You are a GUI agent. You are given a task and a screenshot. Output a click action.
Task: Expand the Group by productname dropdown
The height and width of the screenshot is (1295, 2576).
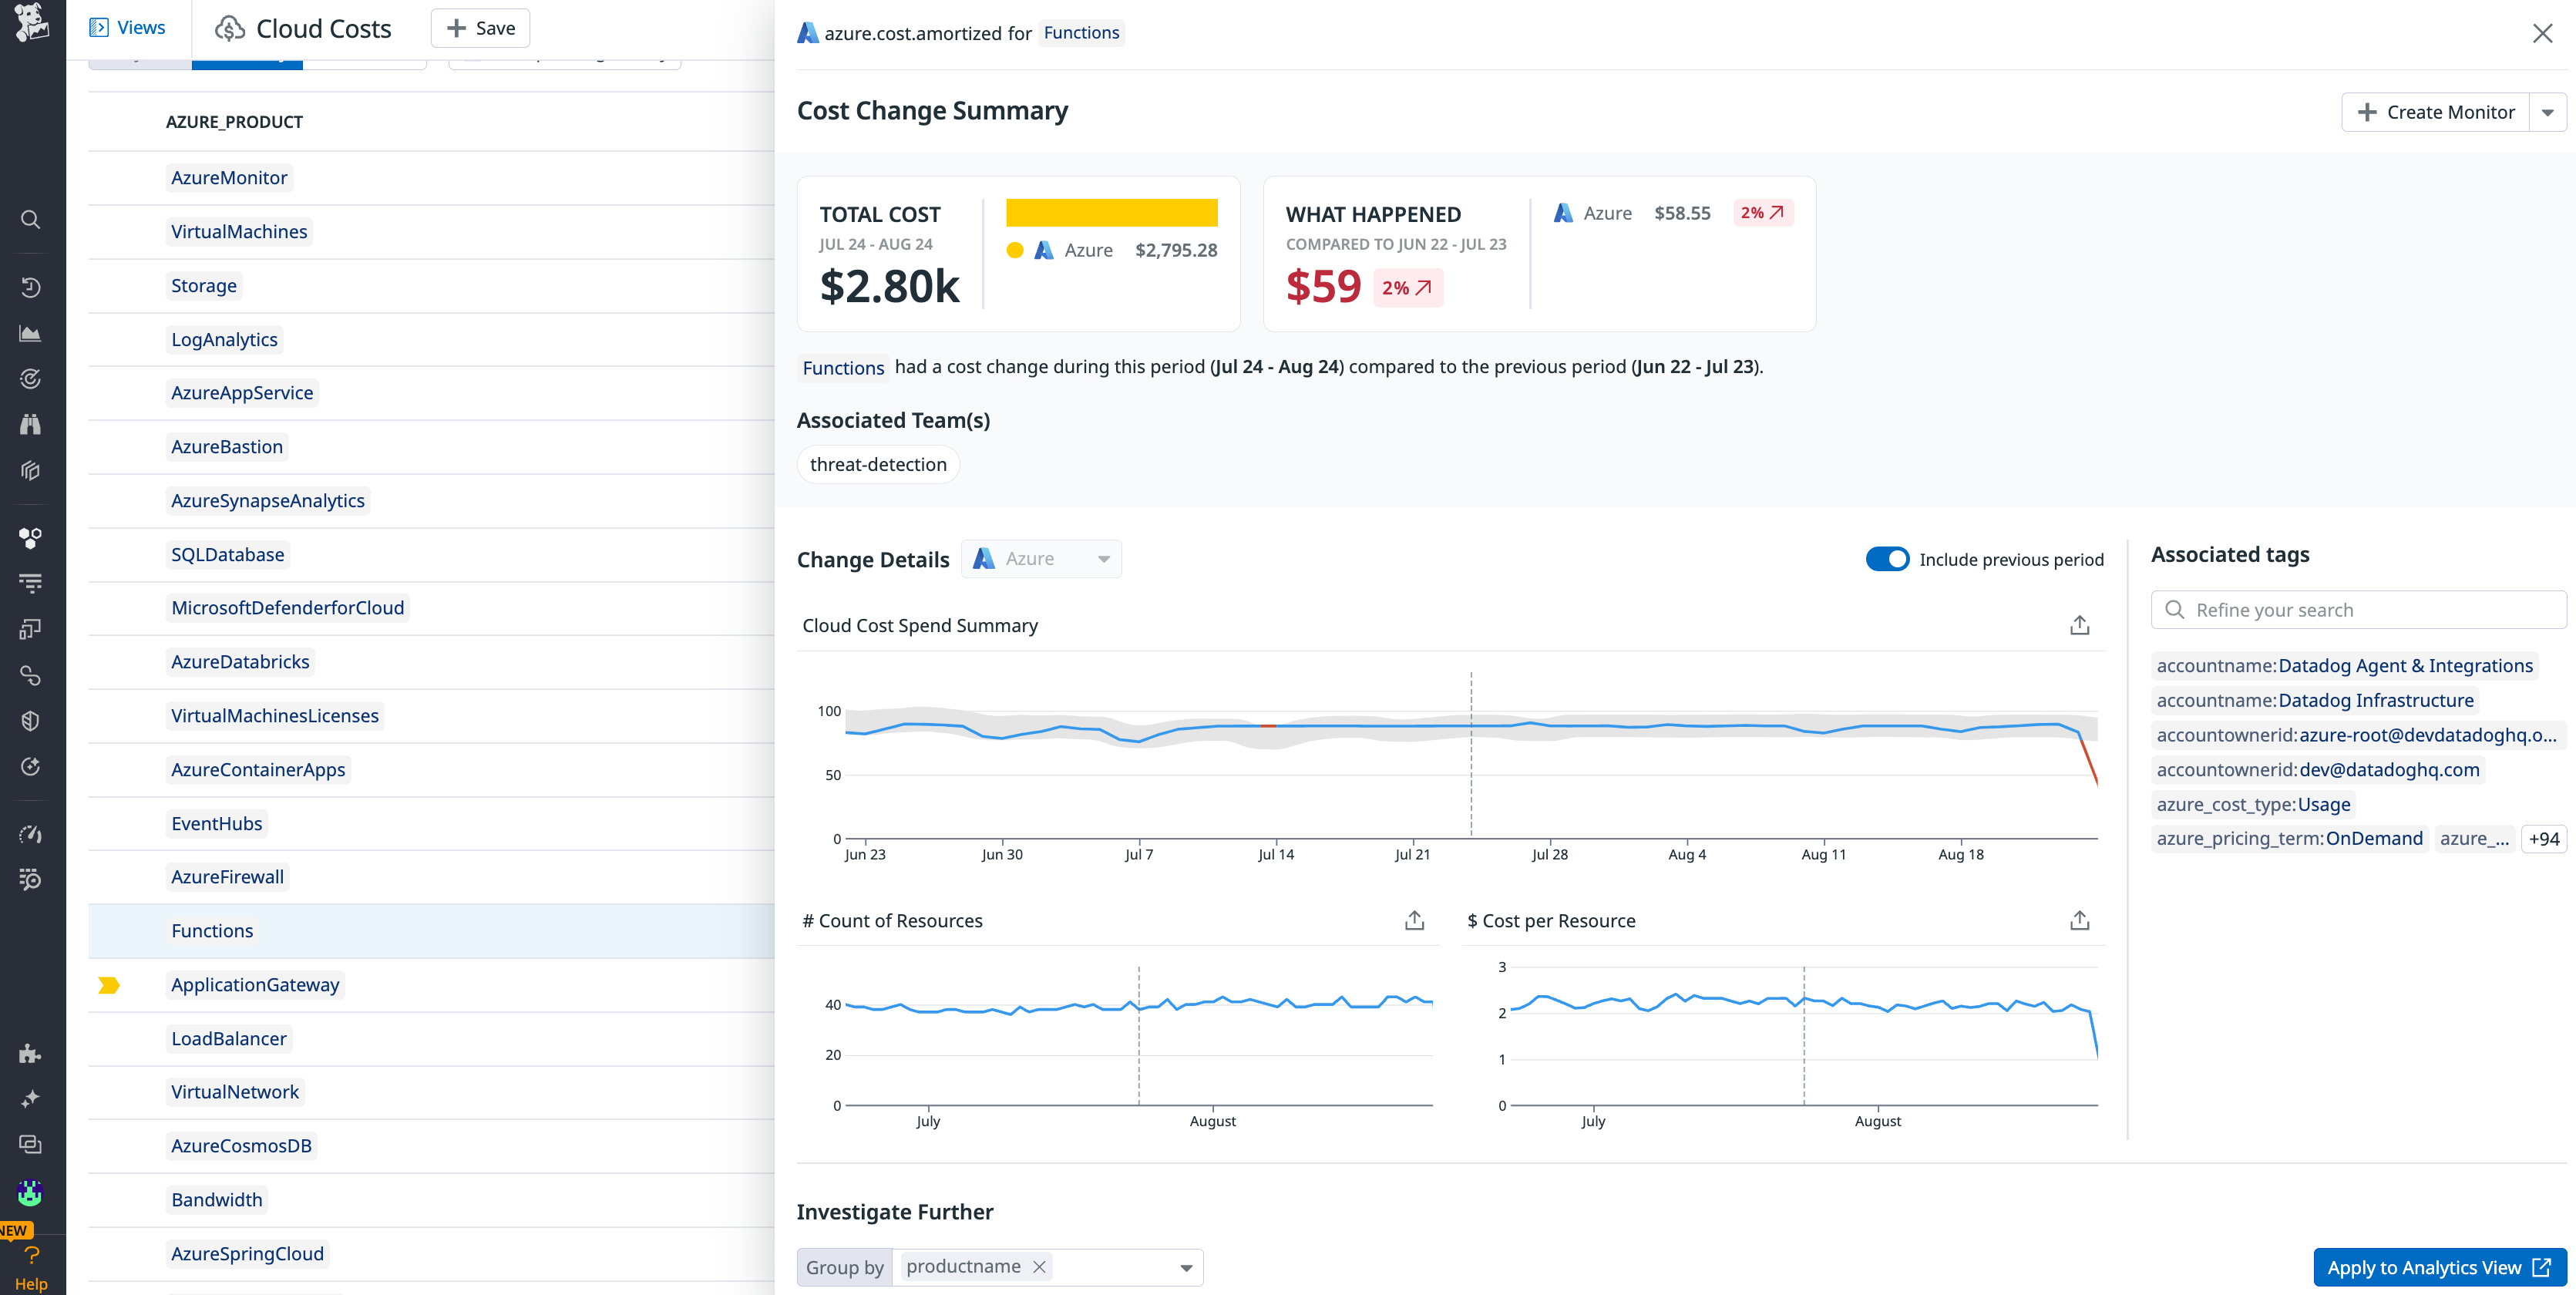click(x=1186, y=1266)
